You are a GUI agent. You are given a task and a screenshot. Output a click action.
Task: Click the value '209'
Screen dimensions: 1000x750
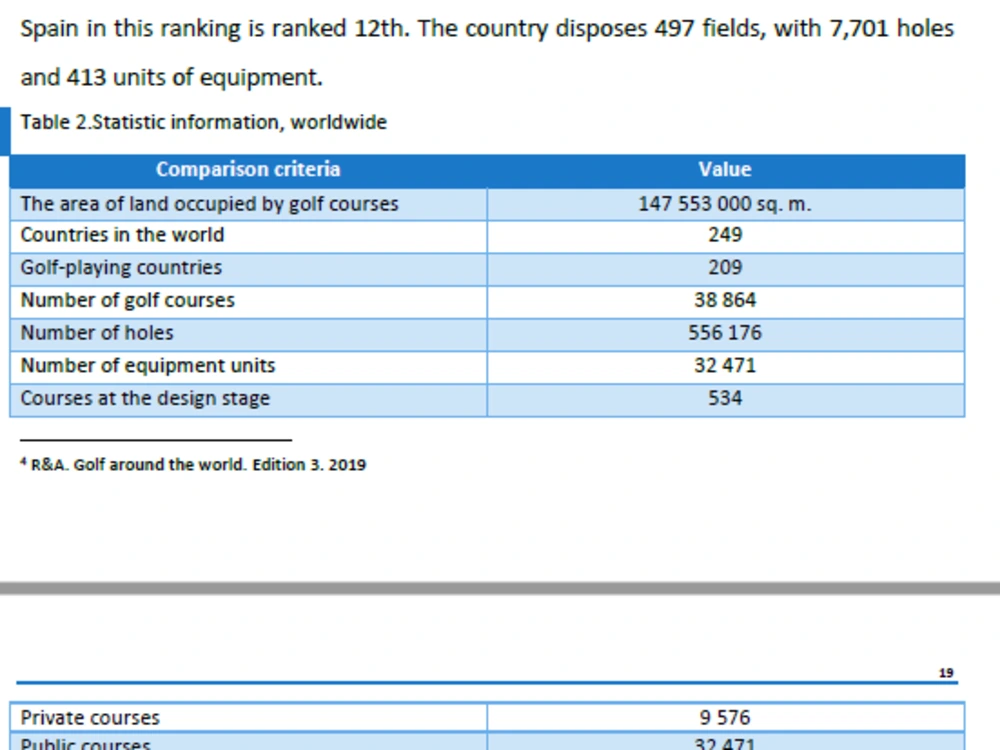click(725, 267)
